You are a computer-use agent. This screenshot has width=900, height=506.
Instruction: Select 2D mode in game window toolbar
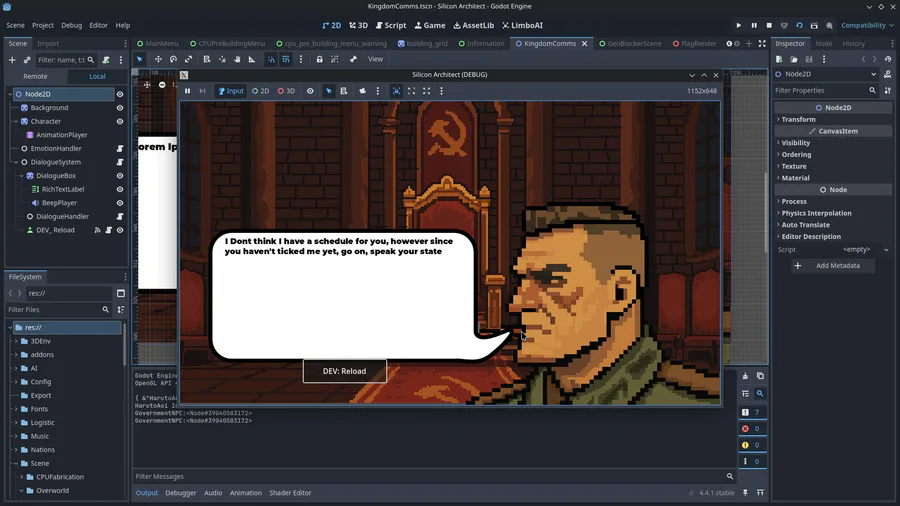click(x=261, y=91)
